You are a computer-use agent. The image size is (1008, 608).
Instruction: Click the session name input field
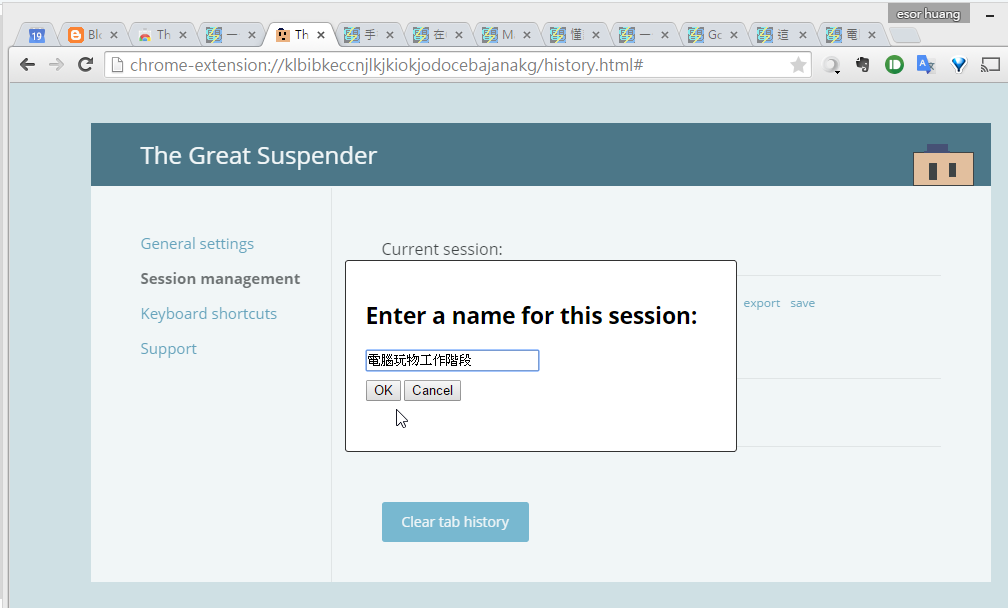453,361
